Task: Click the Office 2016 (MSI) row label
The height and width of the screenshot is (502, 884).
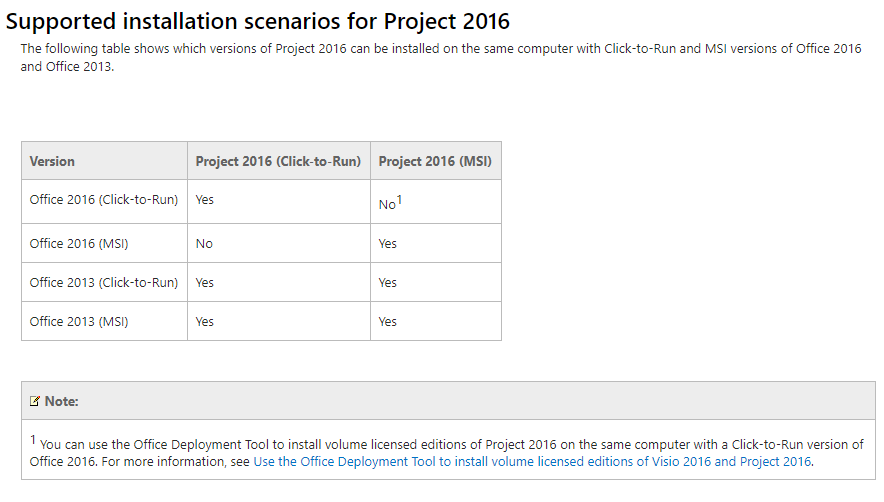Action: coord(79,244)
